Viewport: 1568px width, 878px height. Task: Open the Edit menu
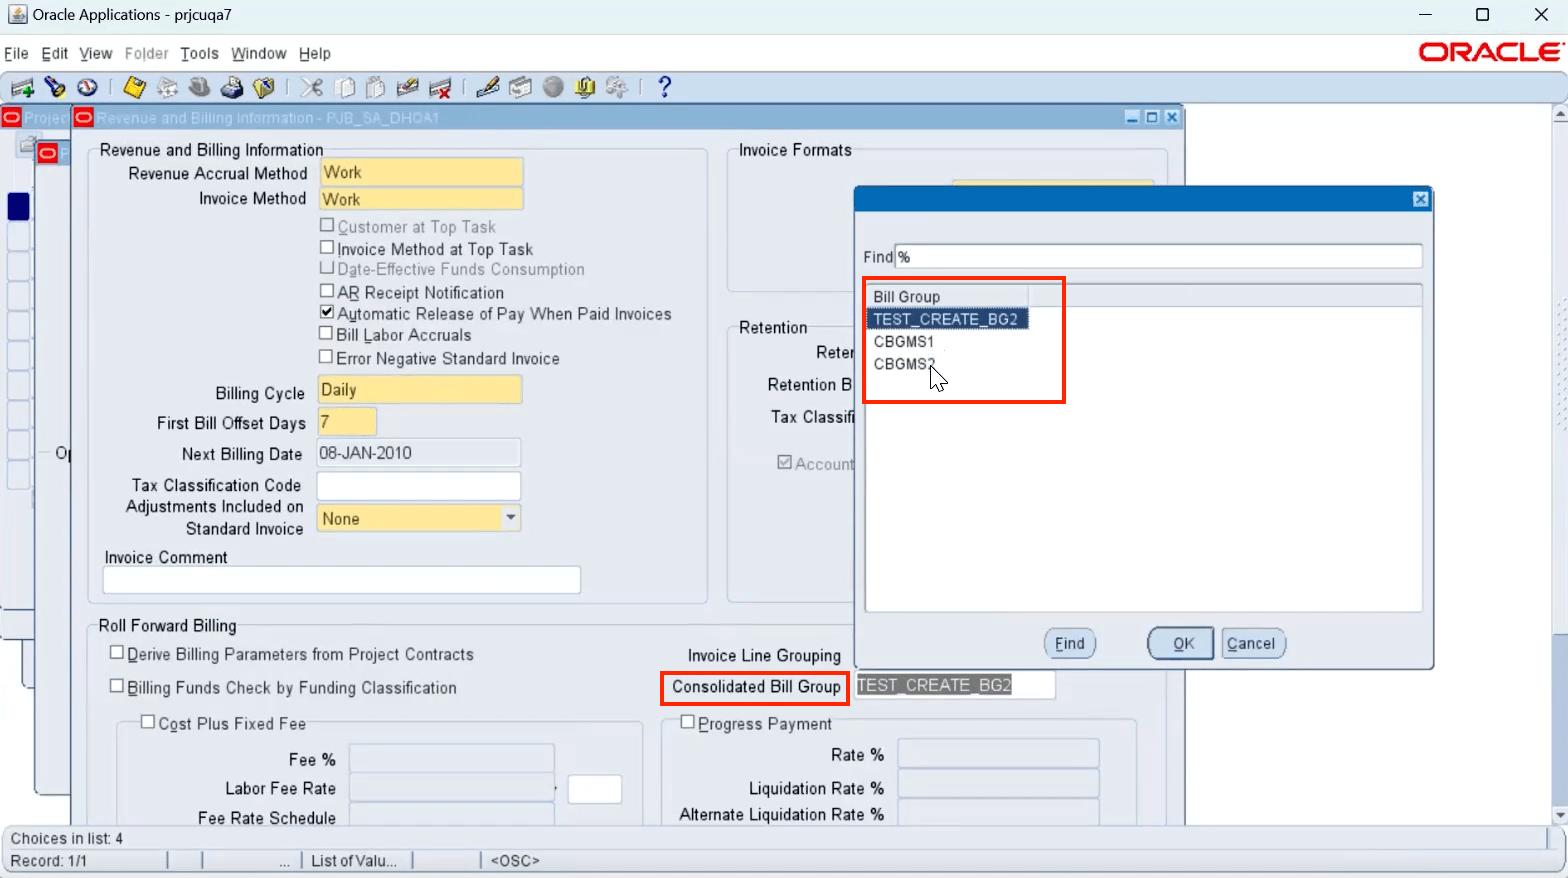55,54
